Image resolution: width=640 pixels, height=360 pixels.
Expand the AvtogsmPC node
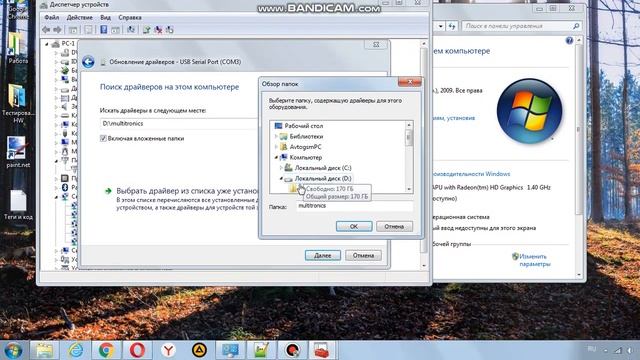276,147
